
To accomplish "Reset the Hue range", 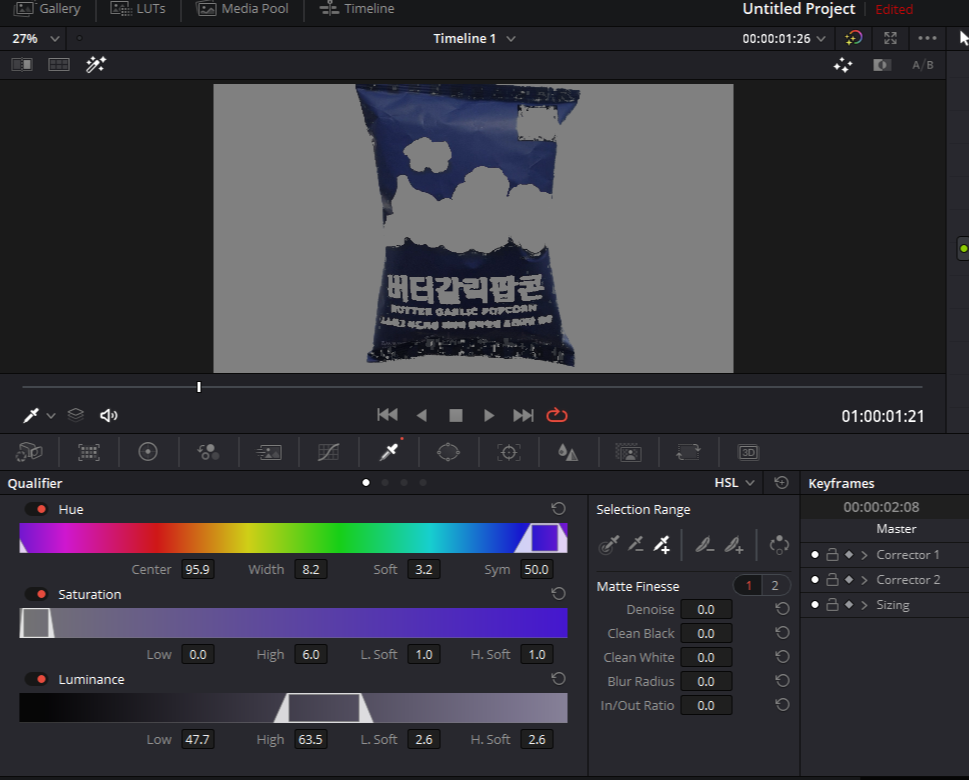I will coord(558,509).
